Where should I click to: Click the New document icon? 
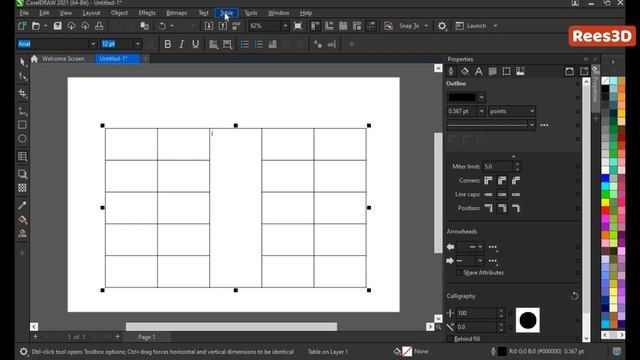pos(22,26)
